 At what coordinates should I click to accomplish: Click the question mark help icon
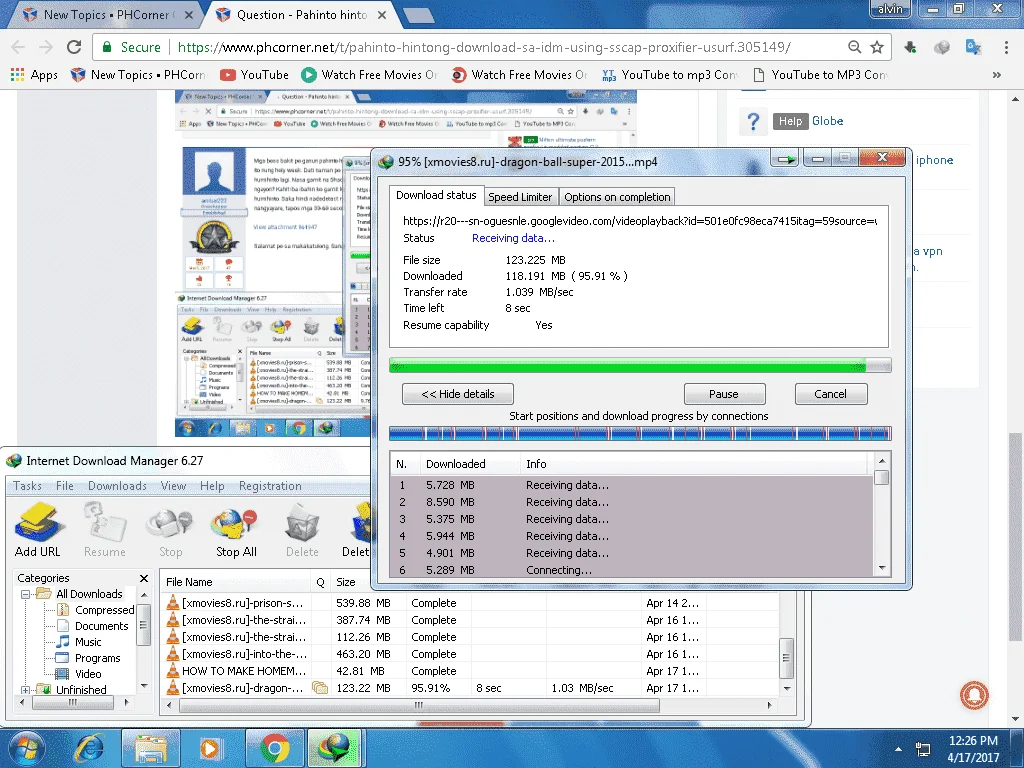753,121
